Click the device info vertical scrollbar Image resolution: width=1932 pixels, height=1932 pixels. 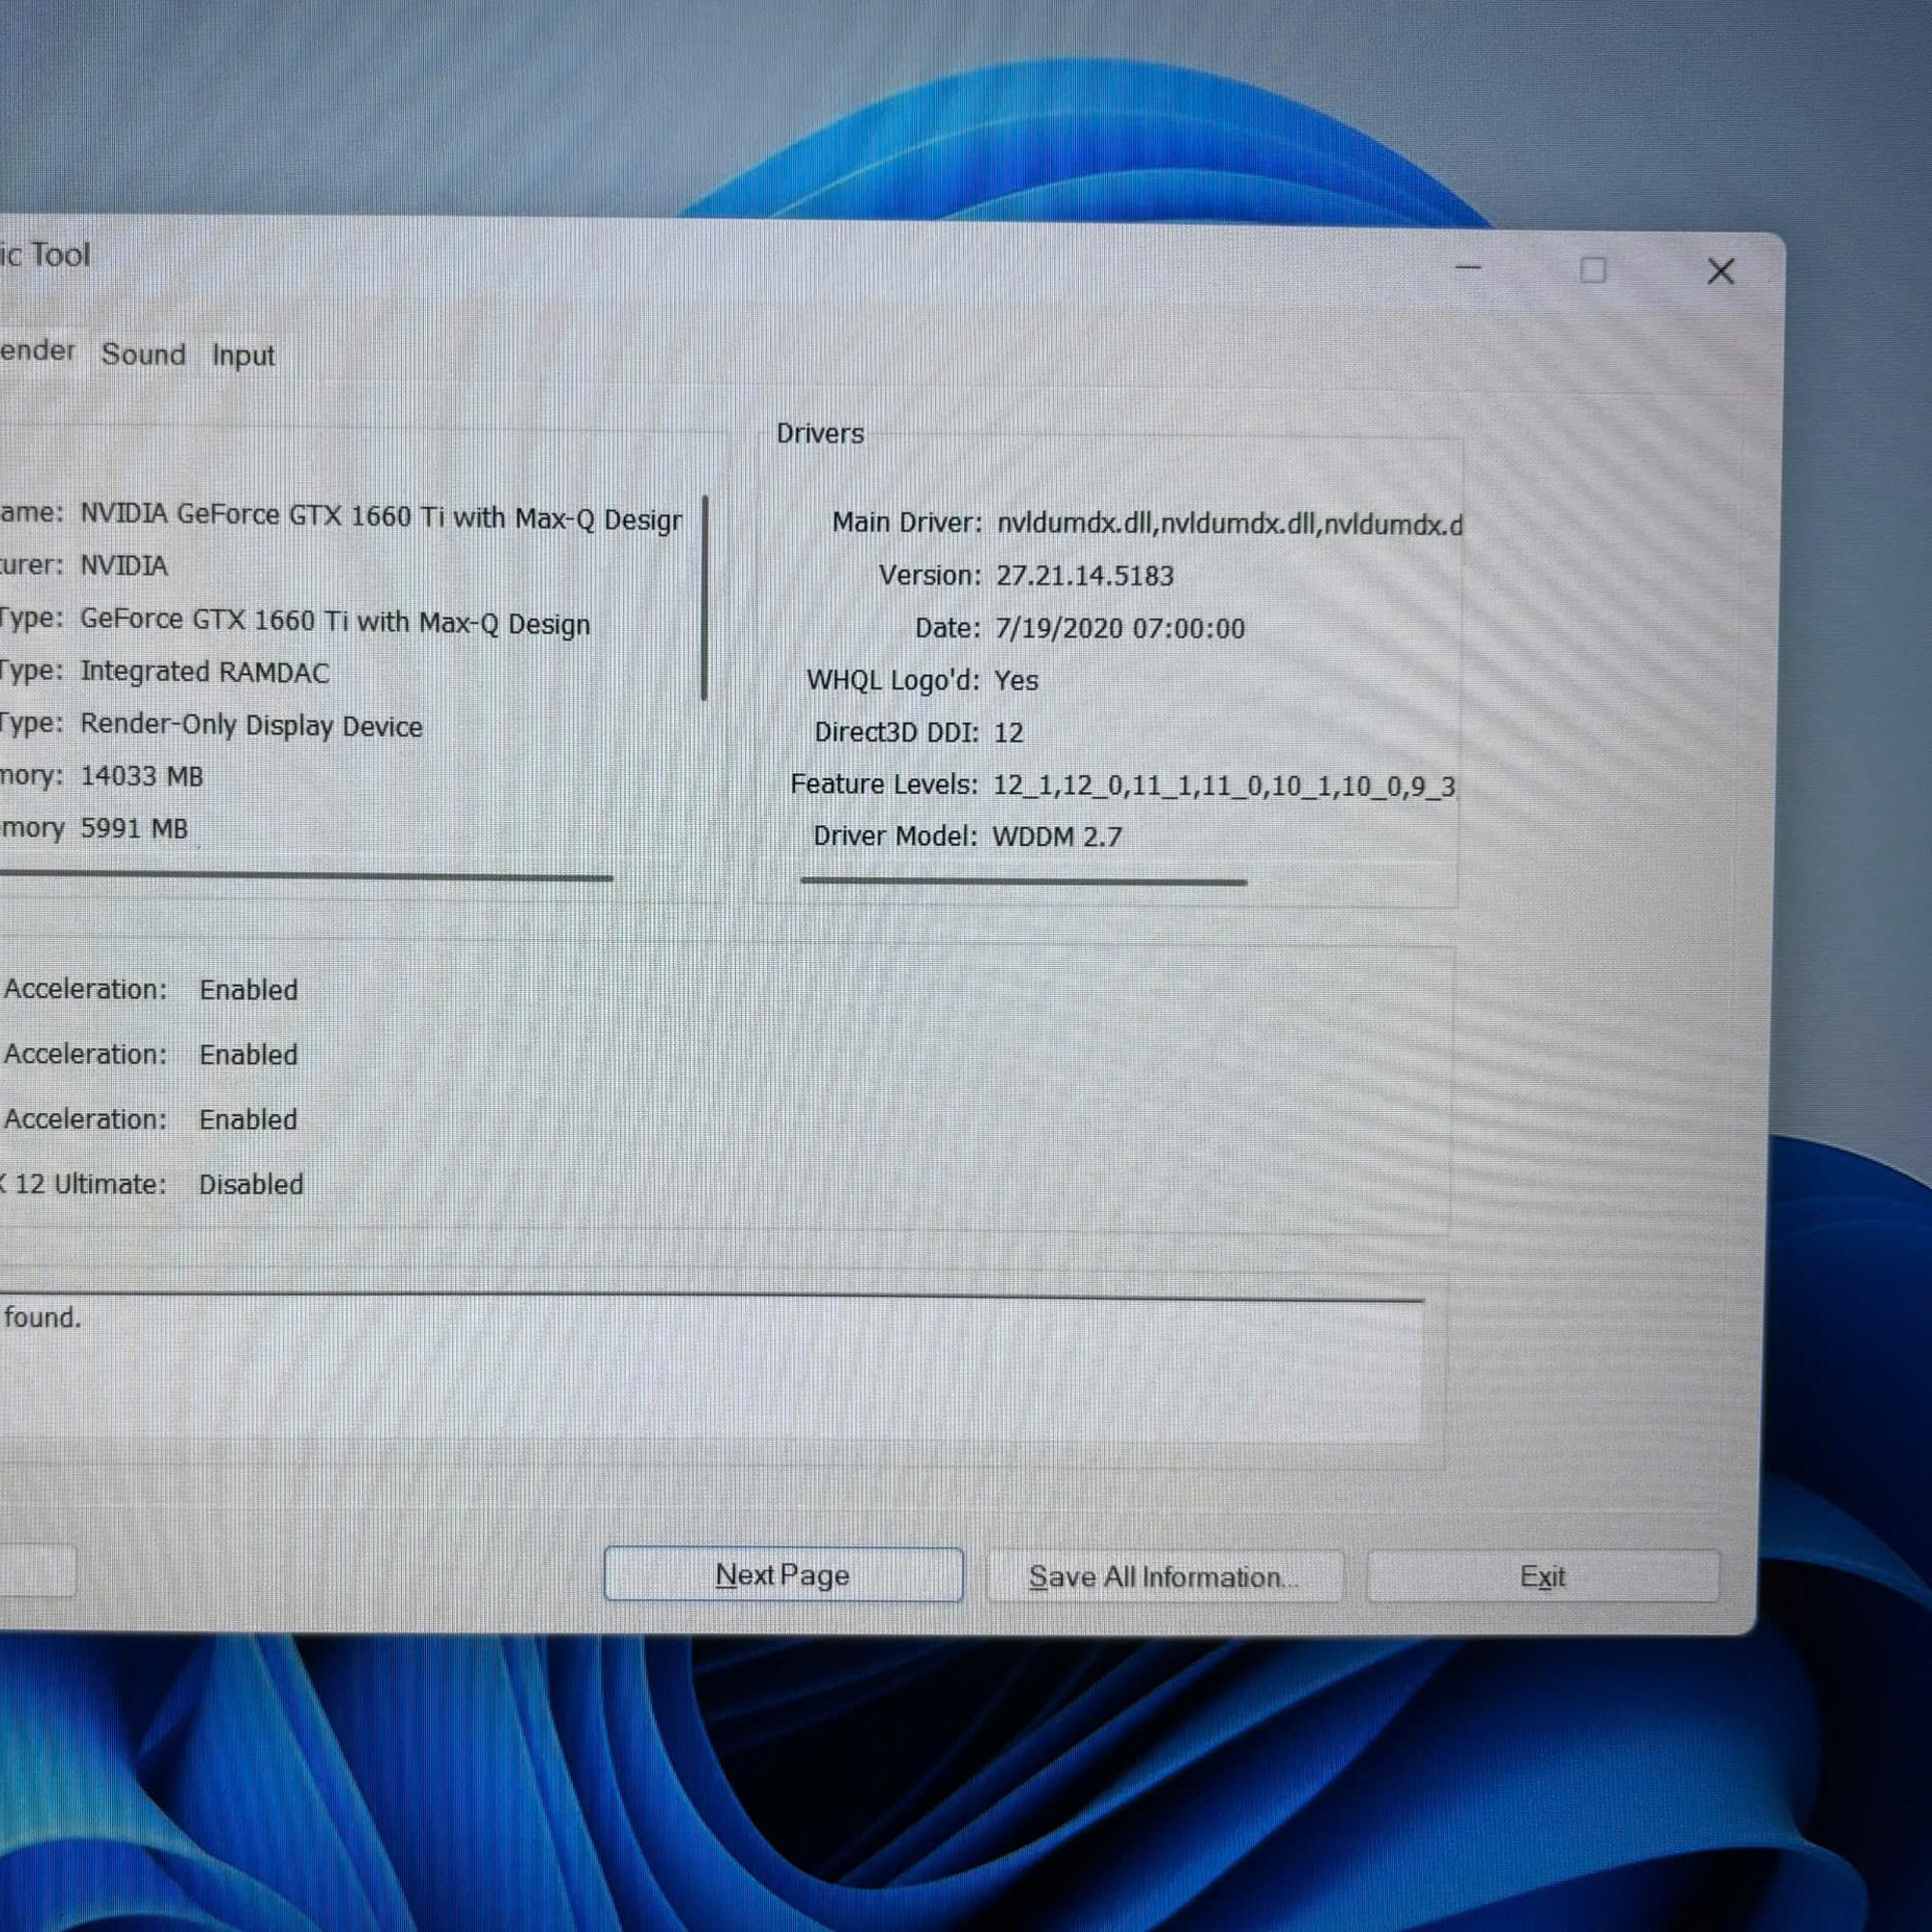pos(705,598)
